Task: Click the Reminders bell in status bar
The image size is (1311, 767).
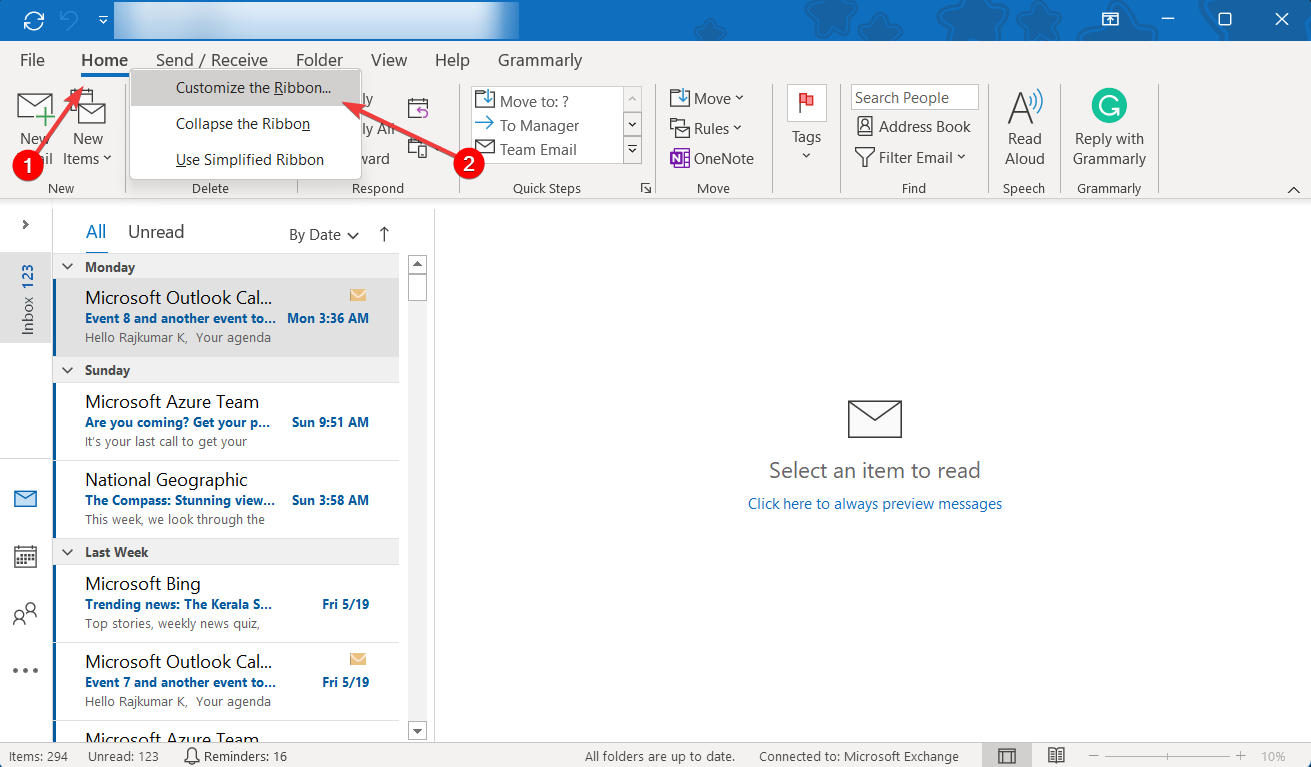Action: click(192, 756)
